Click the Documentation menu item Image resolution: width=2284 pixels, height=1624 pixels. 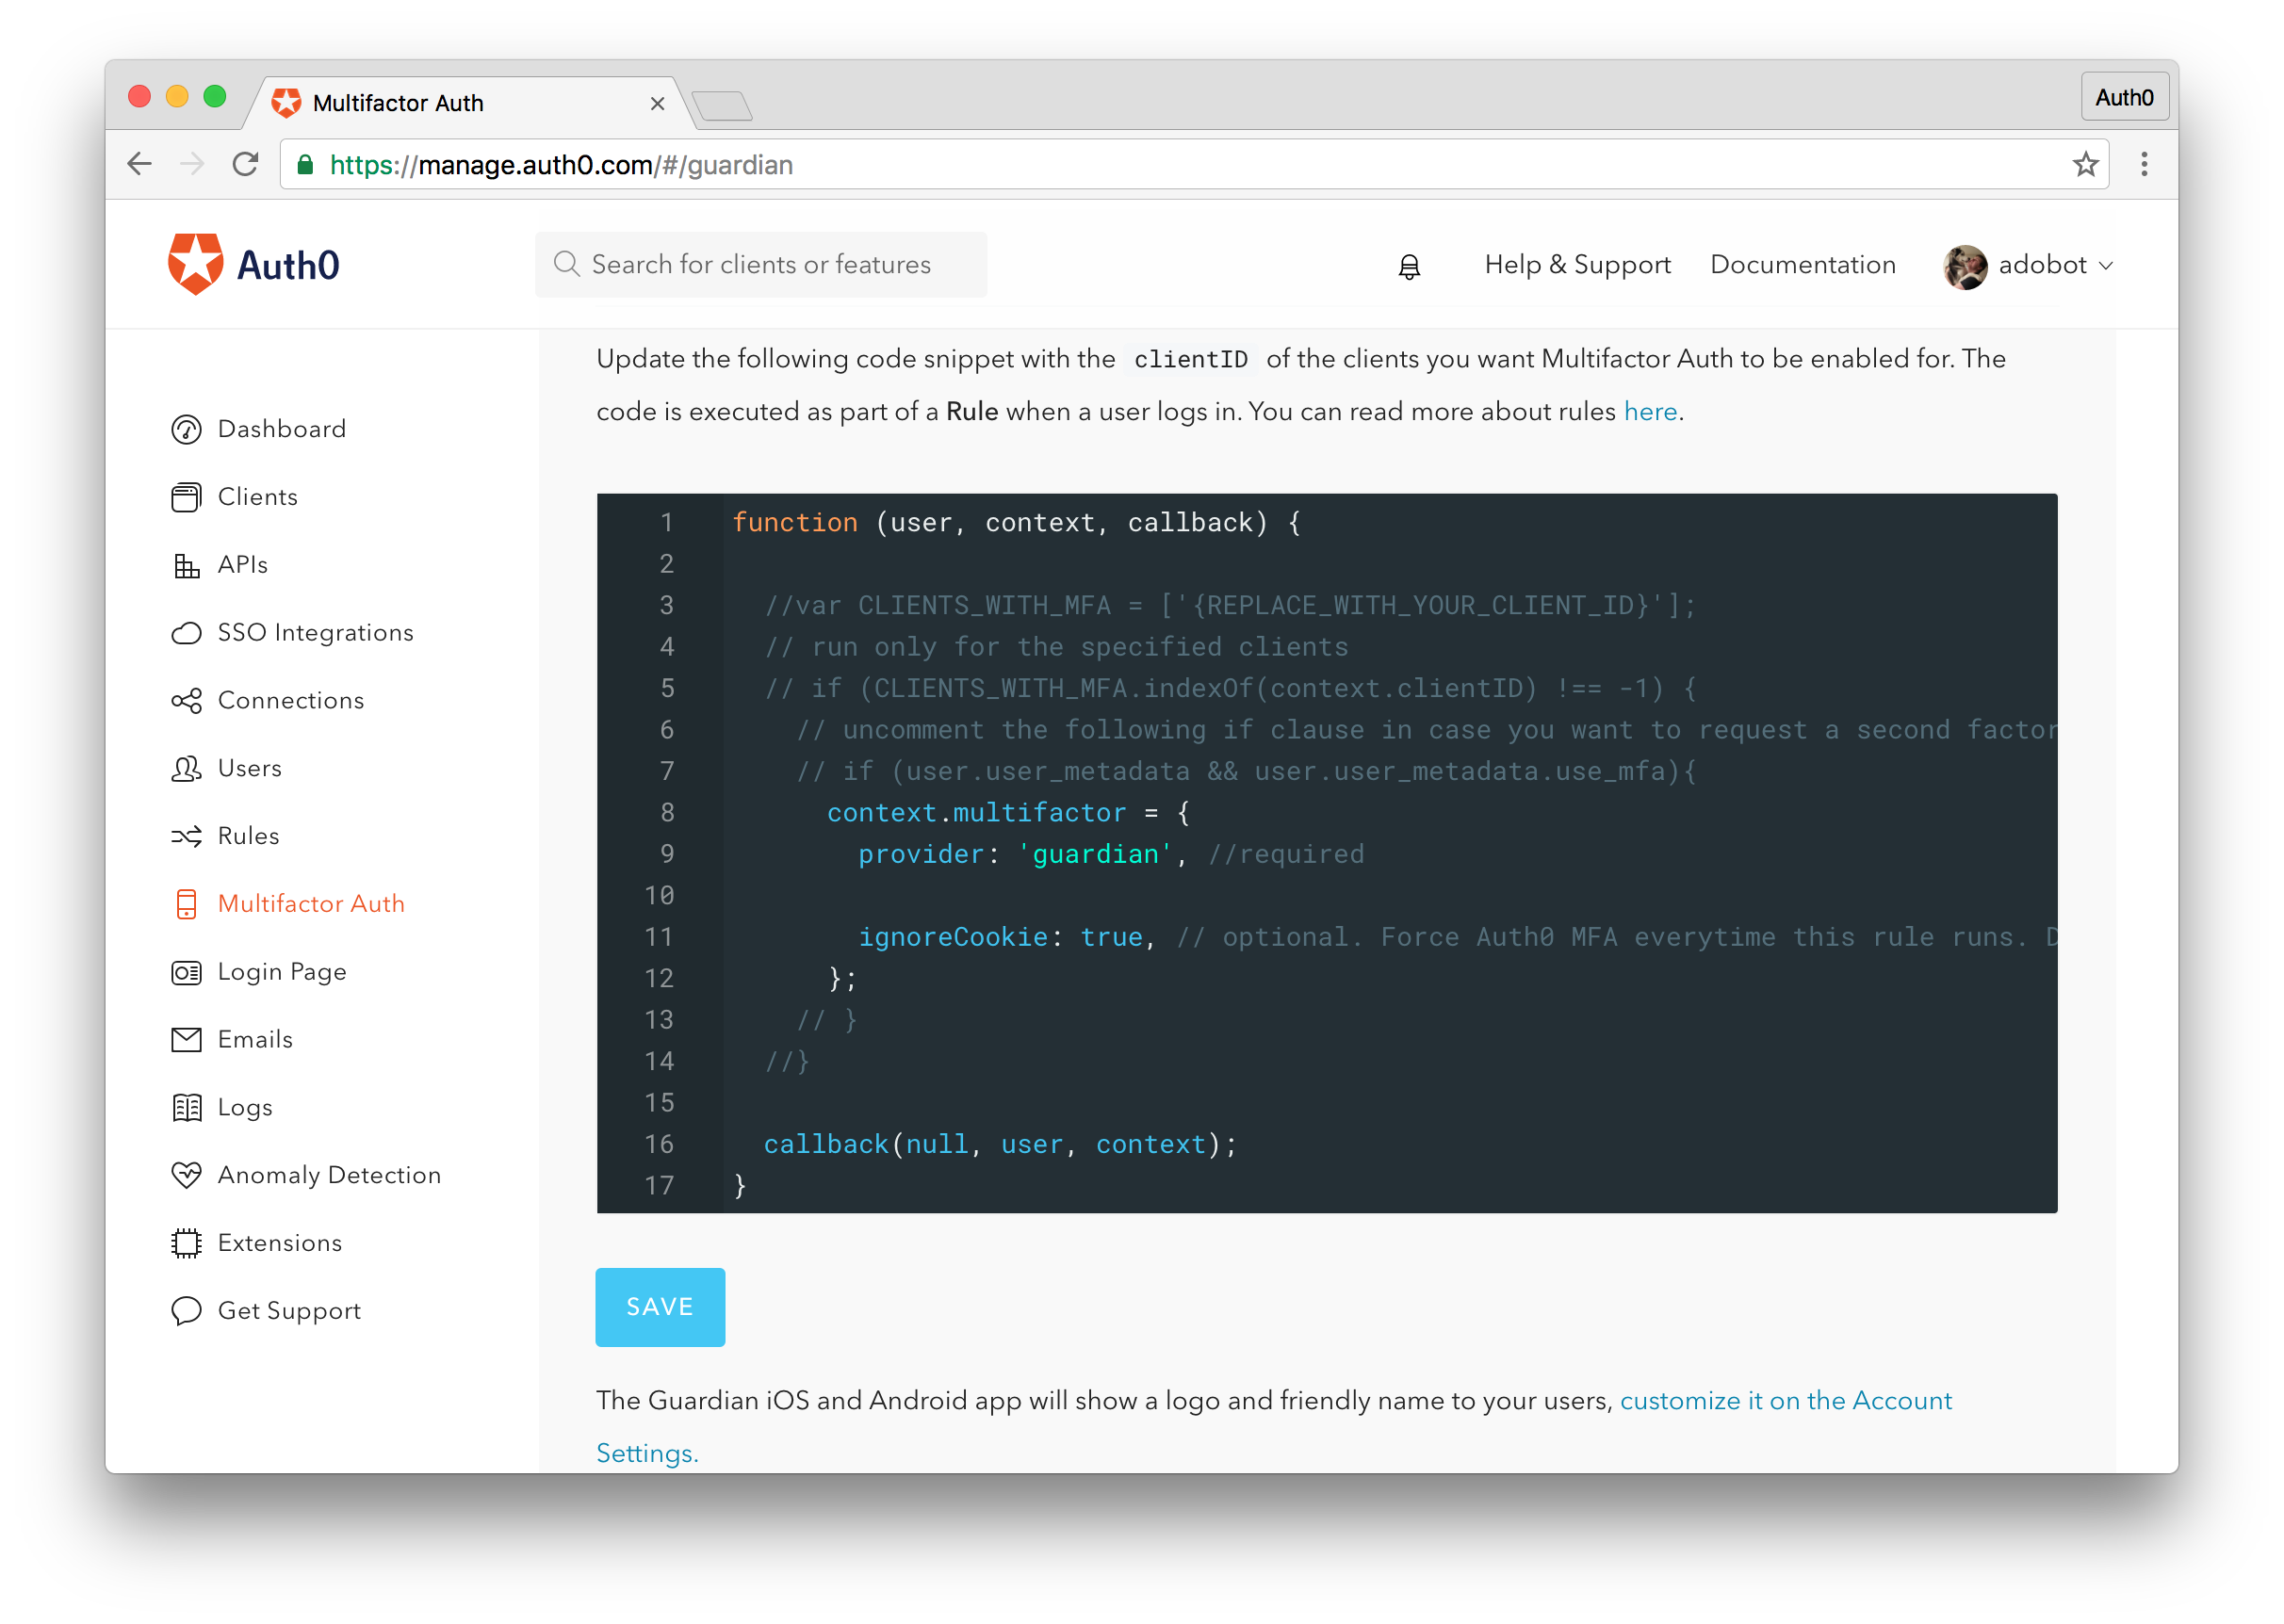[1802, 265]
